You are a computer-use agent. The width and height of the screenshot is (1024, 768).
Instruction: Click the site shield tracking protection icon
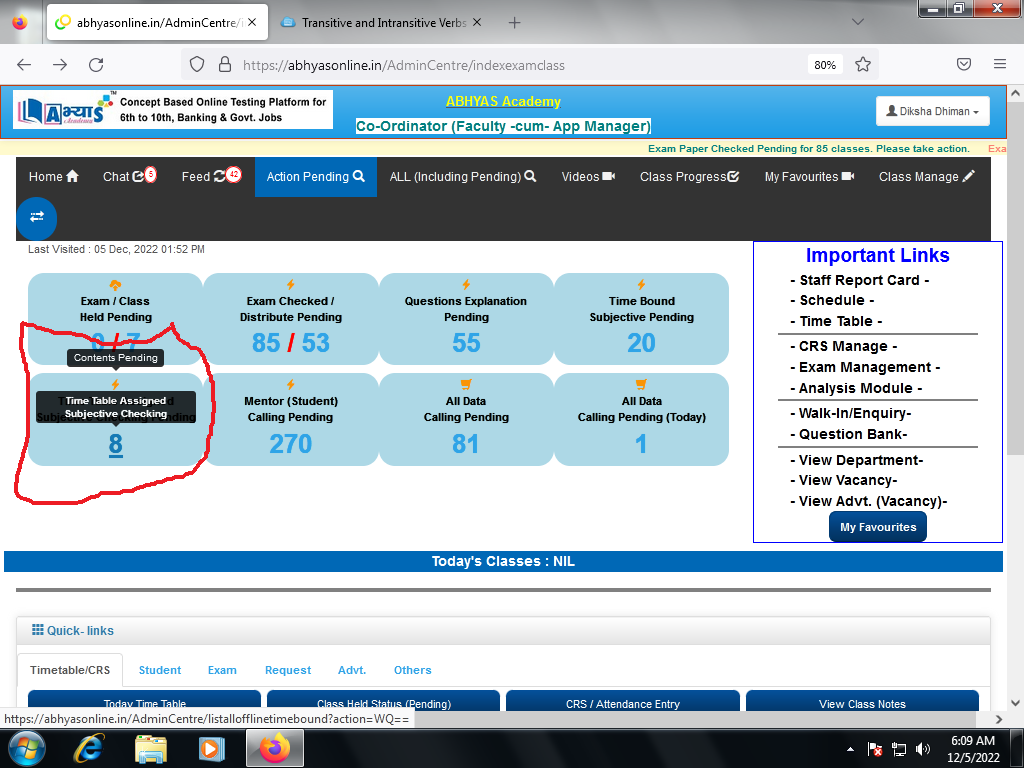pyautogui.click(x=197, y=65)
